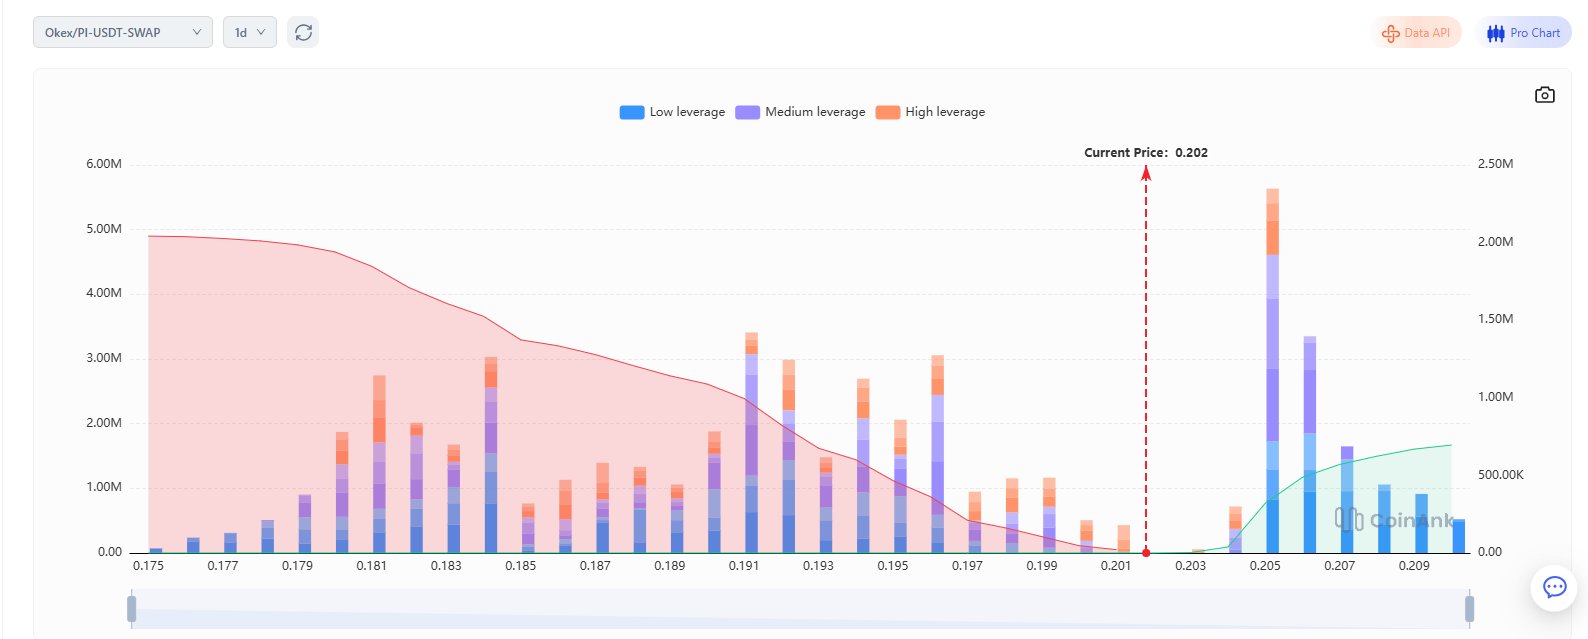Viewport: 1588px width, 639px height.
Task: Click the chevron arrow on pair selector
Action: pyautogui.click(x=197, y=33)
